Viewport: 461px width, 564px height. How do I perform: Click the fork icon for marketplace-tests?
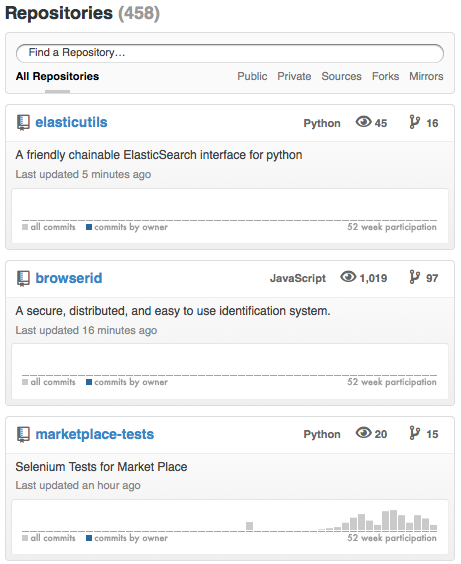click(x=414, y=433)
